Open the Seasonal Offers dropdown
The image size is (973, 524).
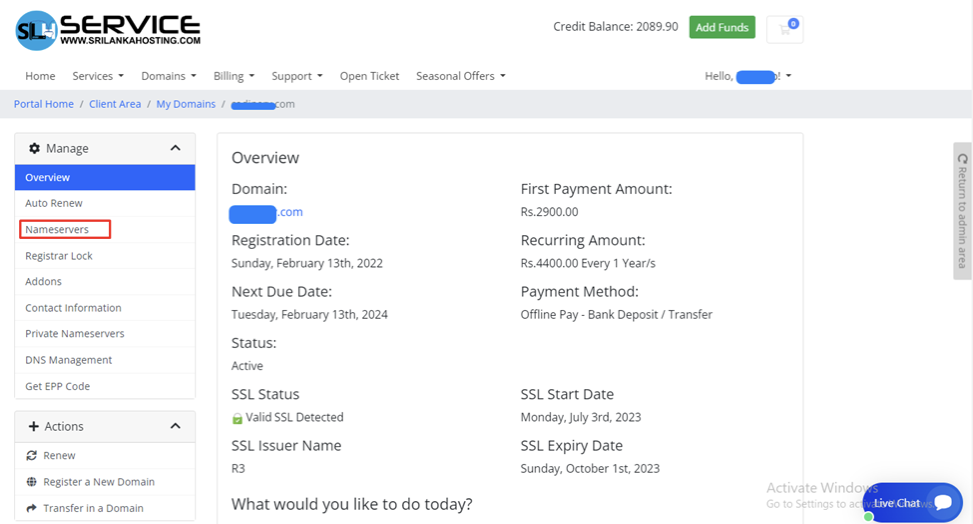[x=460, y=76]
